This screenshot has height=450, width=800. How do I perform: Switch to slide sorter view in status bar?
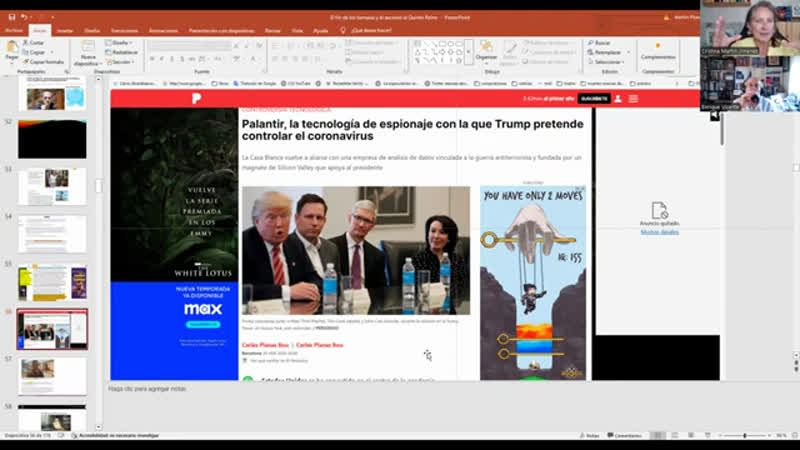[674, 435]
